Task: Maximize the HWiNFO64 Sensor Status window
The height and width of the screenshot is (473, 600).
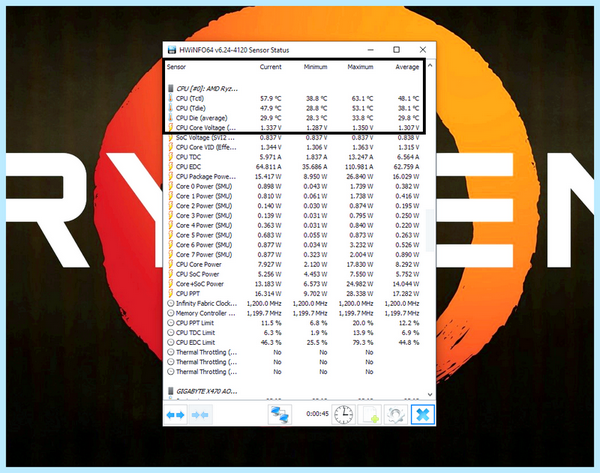Action: coord(396,50)
